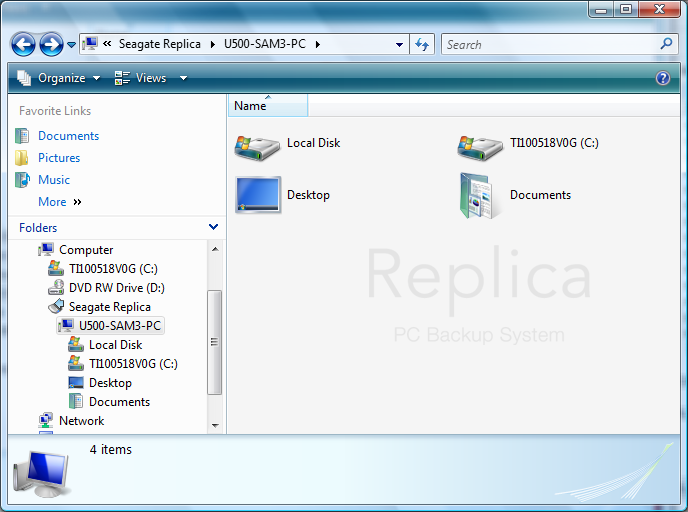Click the computer icon in details pane
The width and height of the screenshot is (688, 512).
click(42, 475)
